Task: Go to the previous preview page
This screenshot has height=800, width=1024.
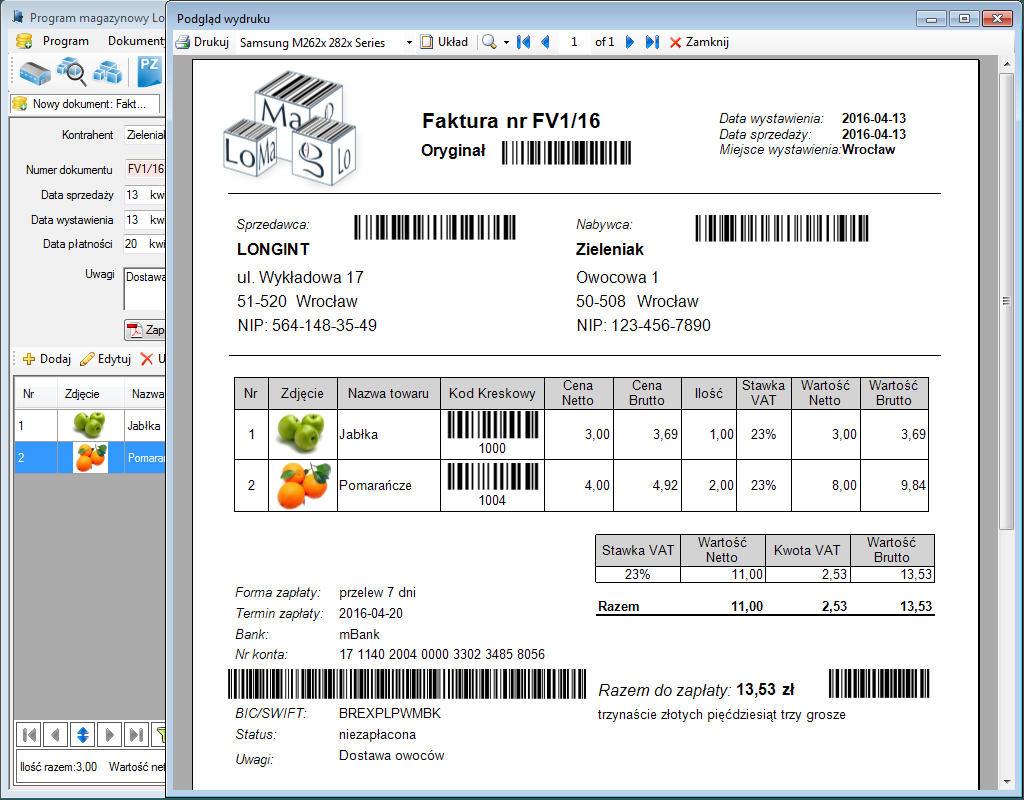Action: click(x=545, y=42)
